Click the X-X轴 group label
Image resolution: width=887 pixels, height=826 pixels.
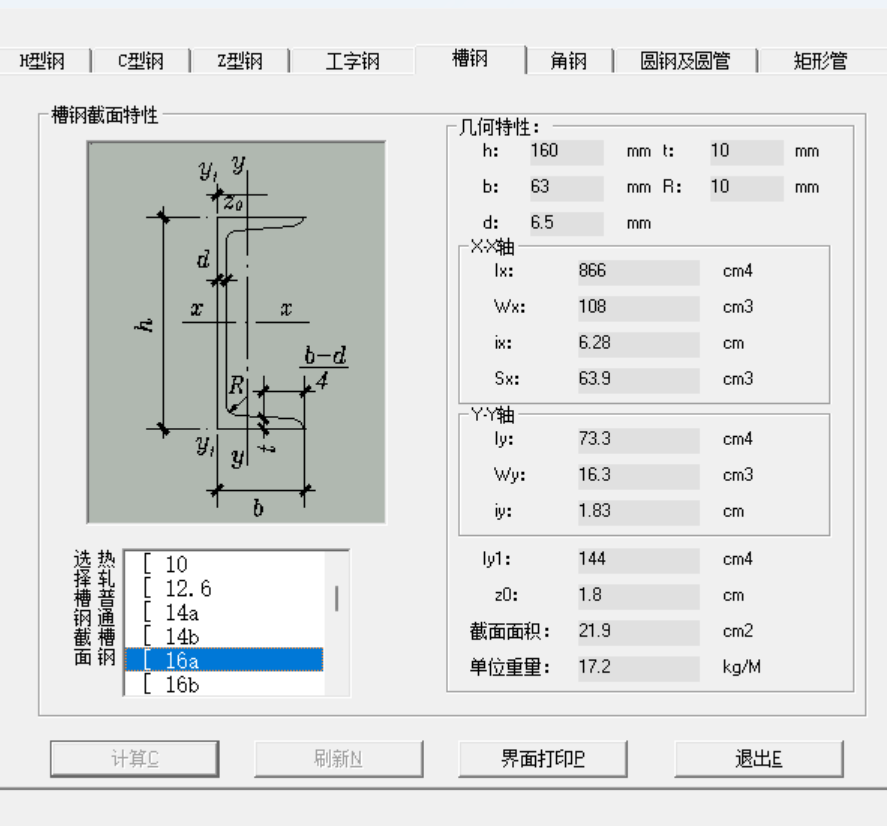coord(492,247)
